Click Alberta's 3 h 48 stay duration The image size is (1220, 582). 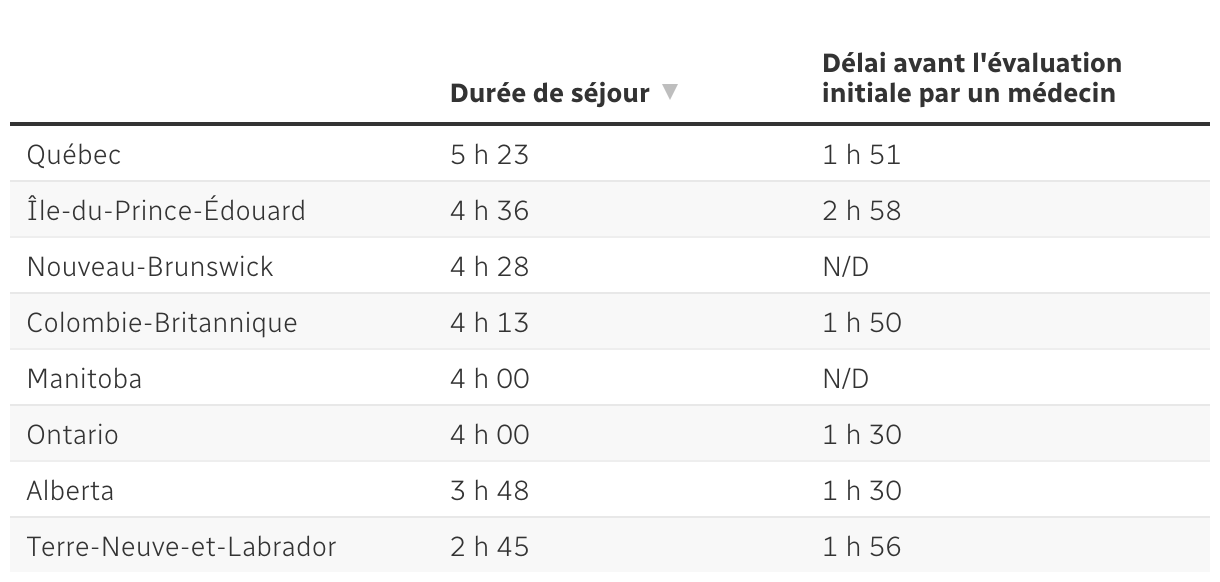click(x=490, y=491)
